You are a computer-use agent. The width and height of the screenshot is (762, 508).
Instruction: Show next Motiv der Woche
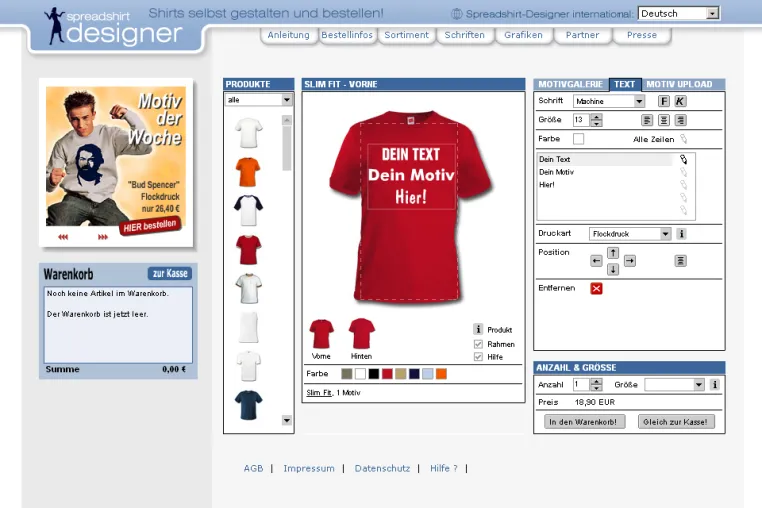(x=103, y=237)
